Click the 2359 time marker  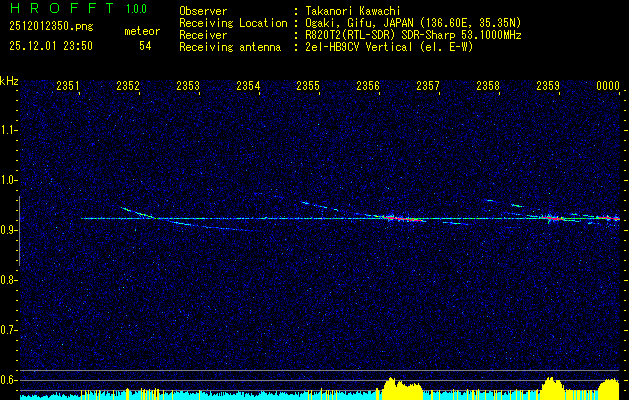pos(548,85)
